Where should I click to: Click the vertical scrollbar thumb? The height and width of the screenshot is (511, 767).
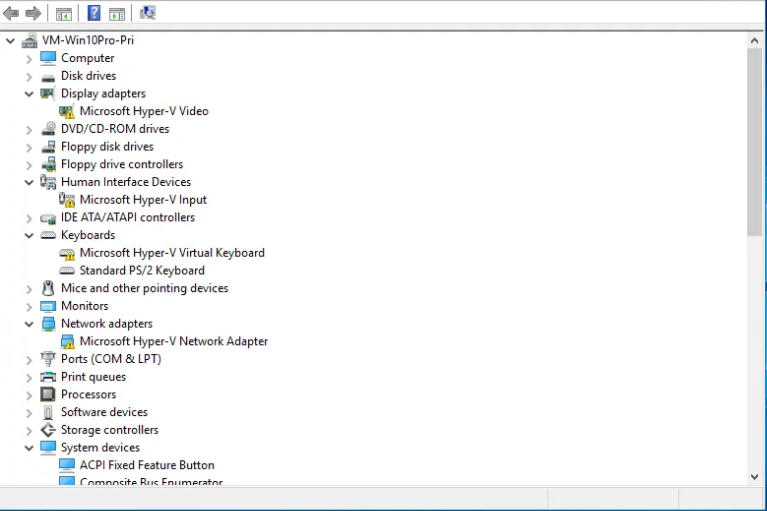pyautogui.click(x=754, y=143)
